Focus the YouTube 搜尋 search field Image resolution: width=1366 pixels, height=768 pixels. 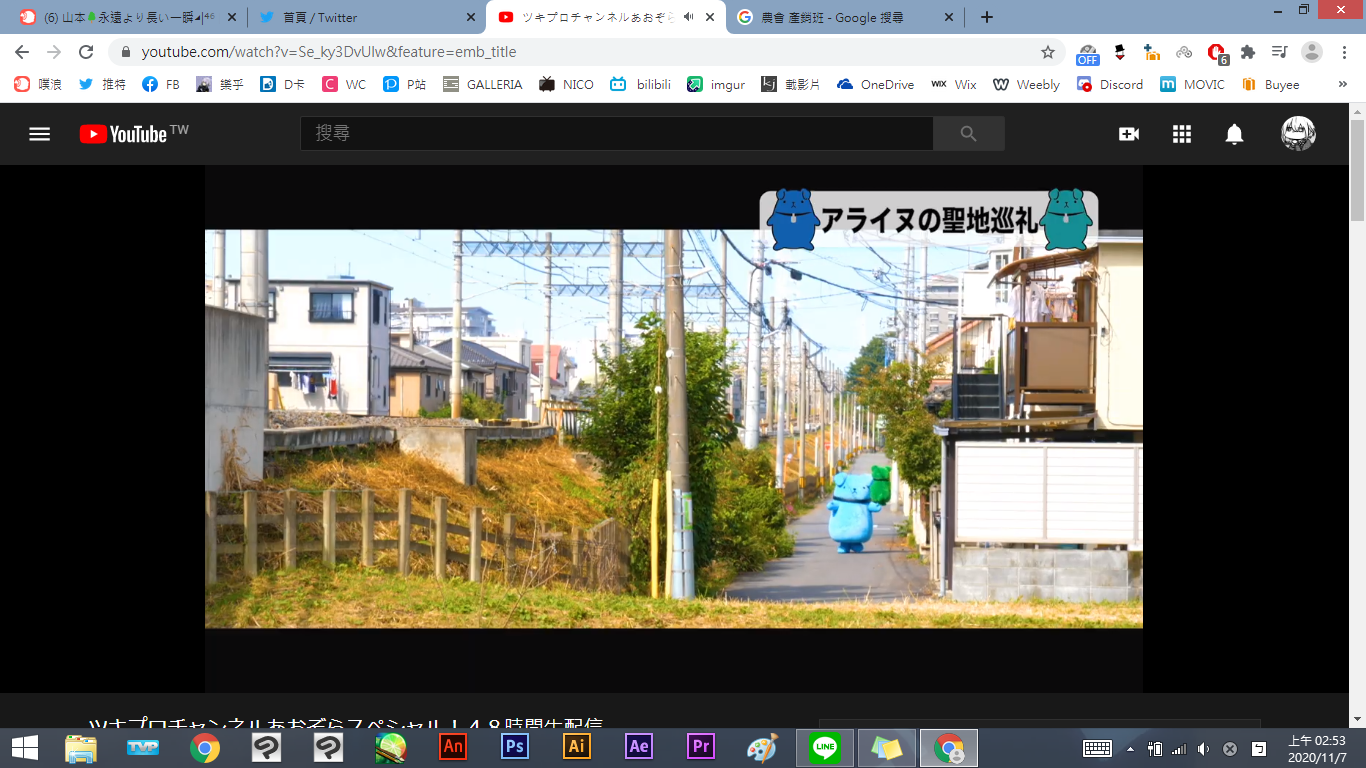click(x=617, y=134)
